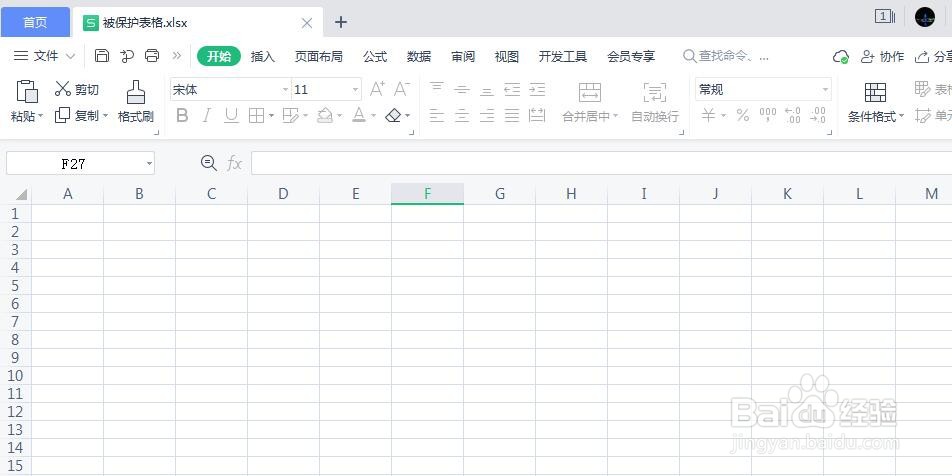The width and height of the screenshot is (952, 476).
Task: Click decrease decimal places icon
Action: 818,115
